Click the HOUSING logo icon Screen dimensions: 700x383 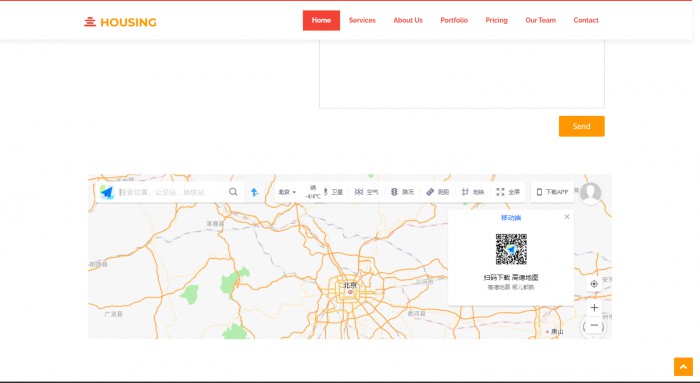click(x=90, y=22)
